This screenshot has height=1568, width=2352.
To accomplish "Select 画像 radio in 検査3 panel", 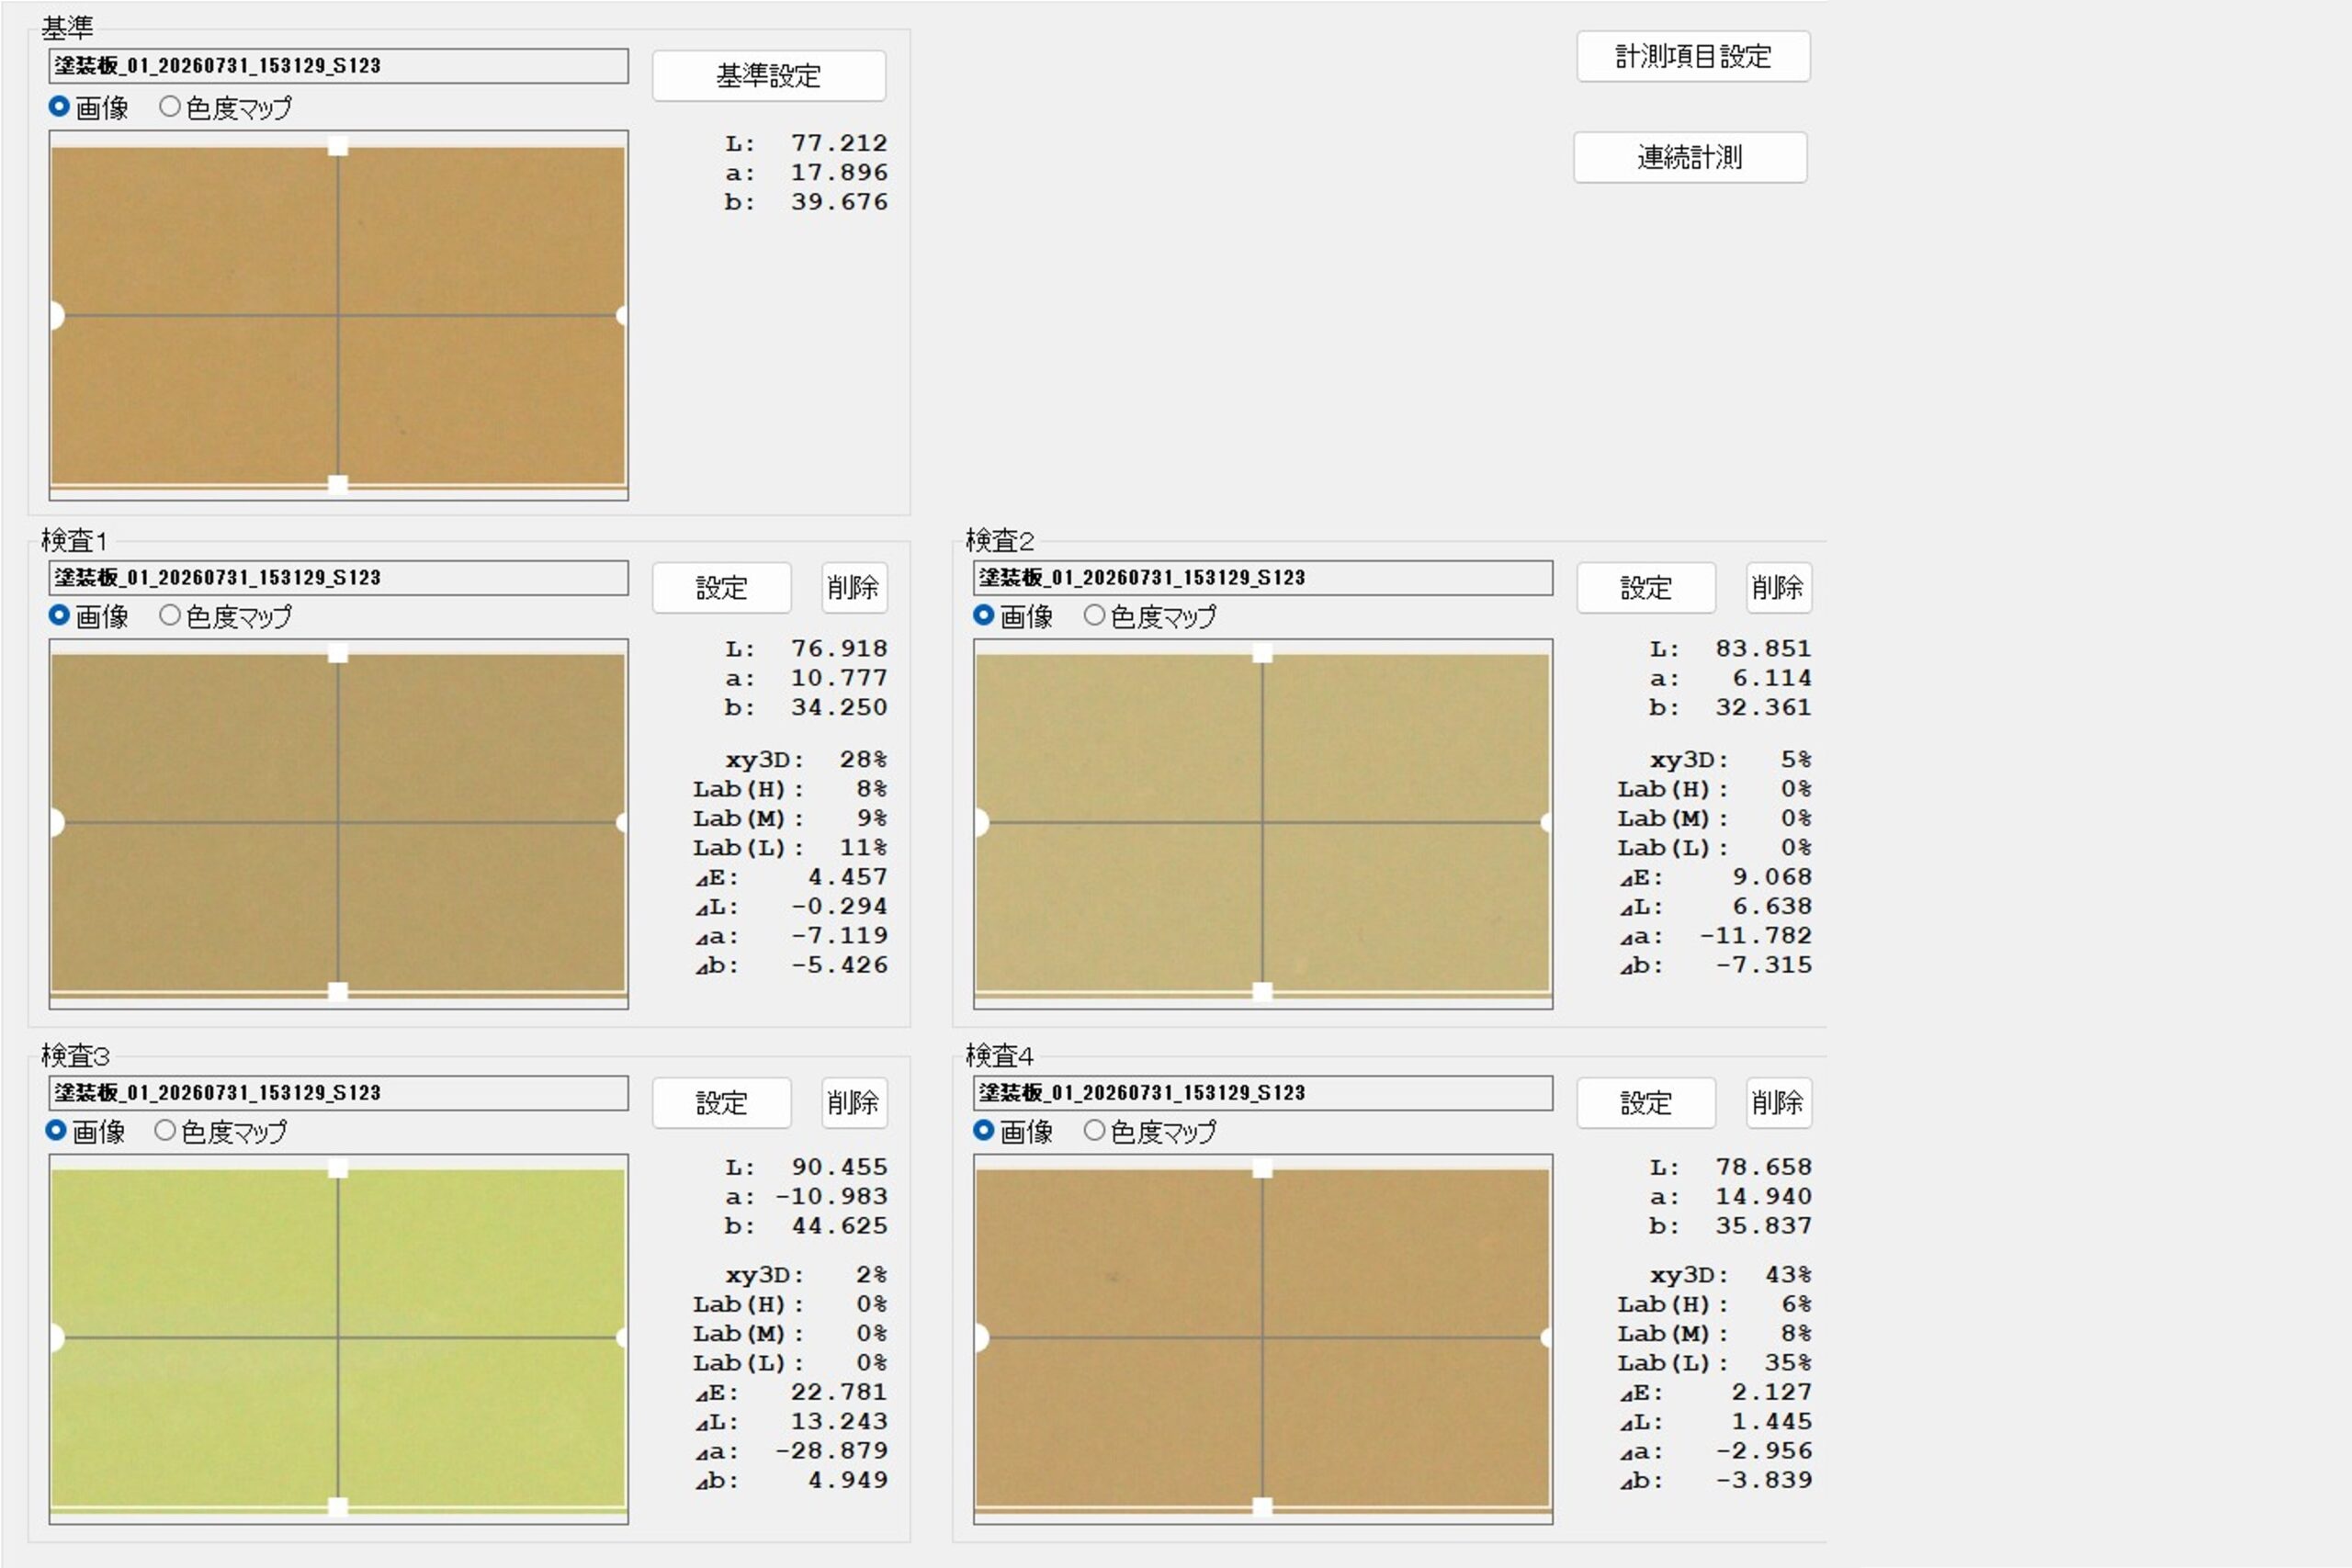I will pos(56,1130).
